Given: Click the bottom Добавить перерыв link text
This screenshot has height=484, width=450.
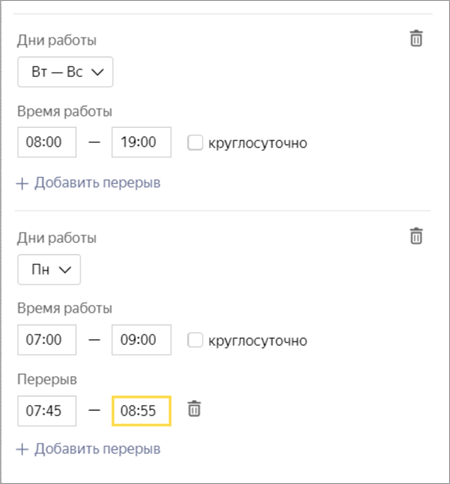Looking at the screenshot, I should click(97, 449).
